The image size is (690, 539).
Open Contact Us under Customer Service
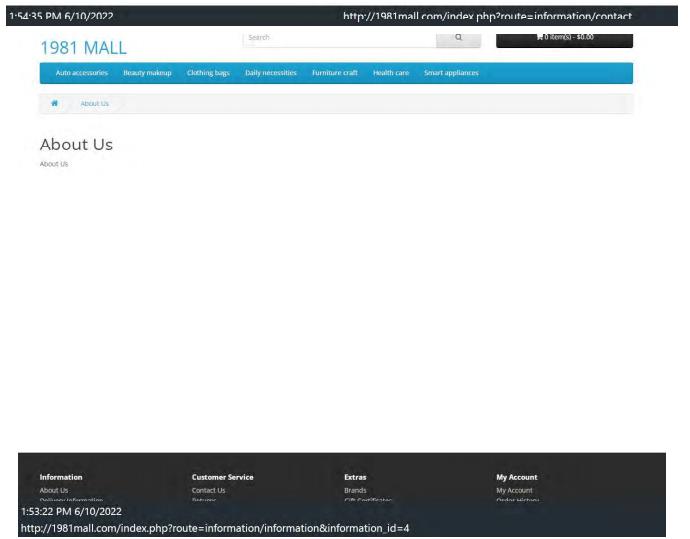click(x=208, y=490)
